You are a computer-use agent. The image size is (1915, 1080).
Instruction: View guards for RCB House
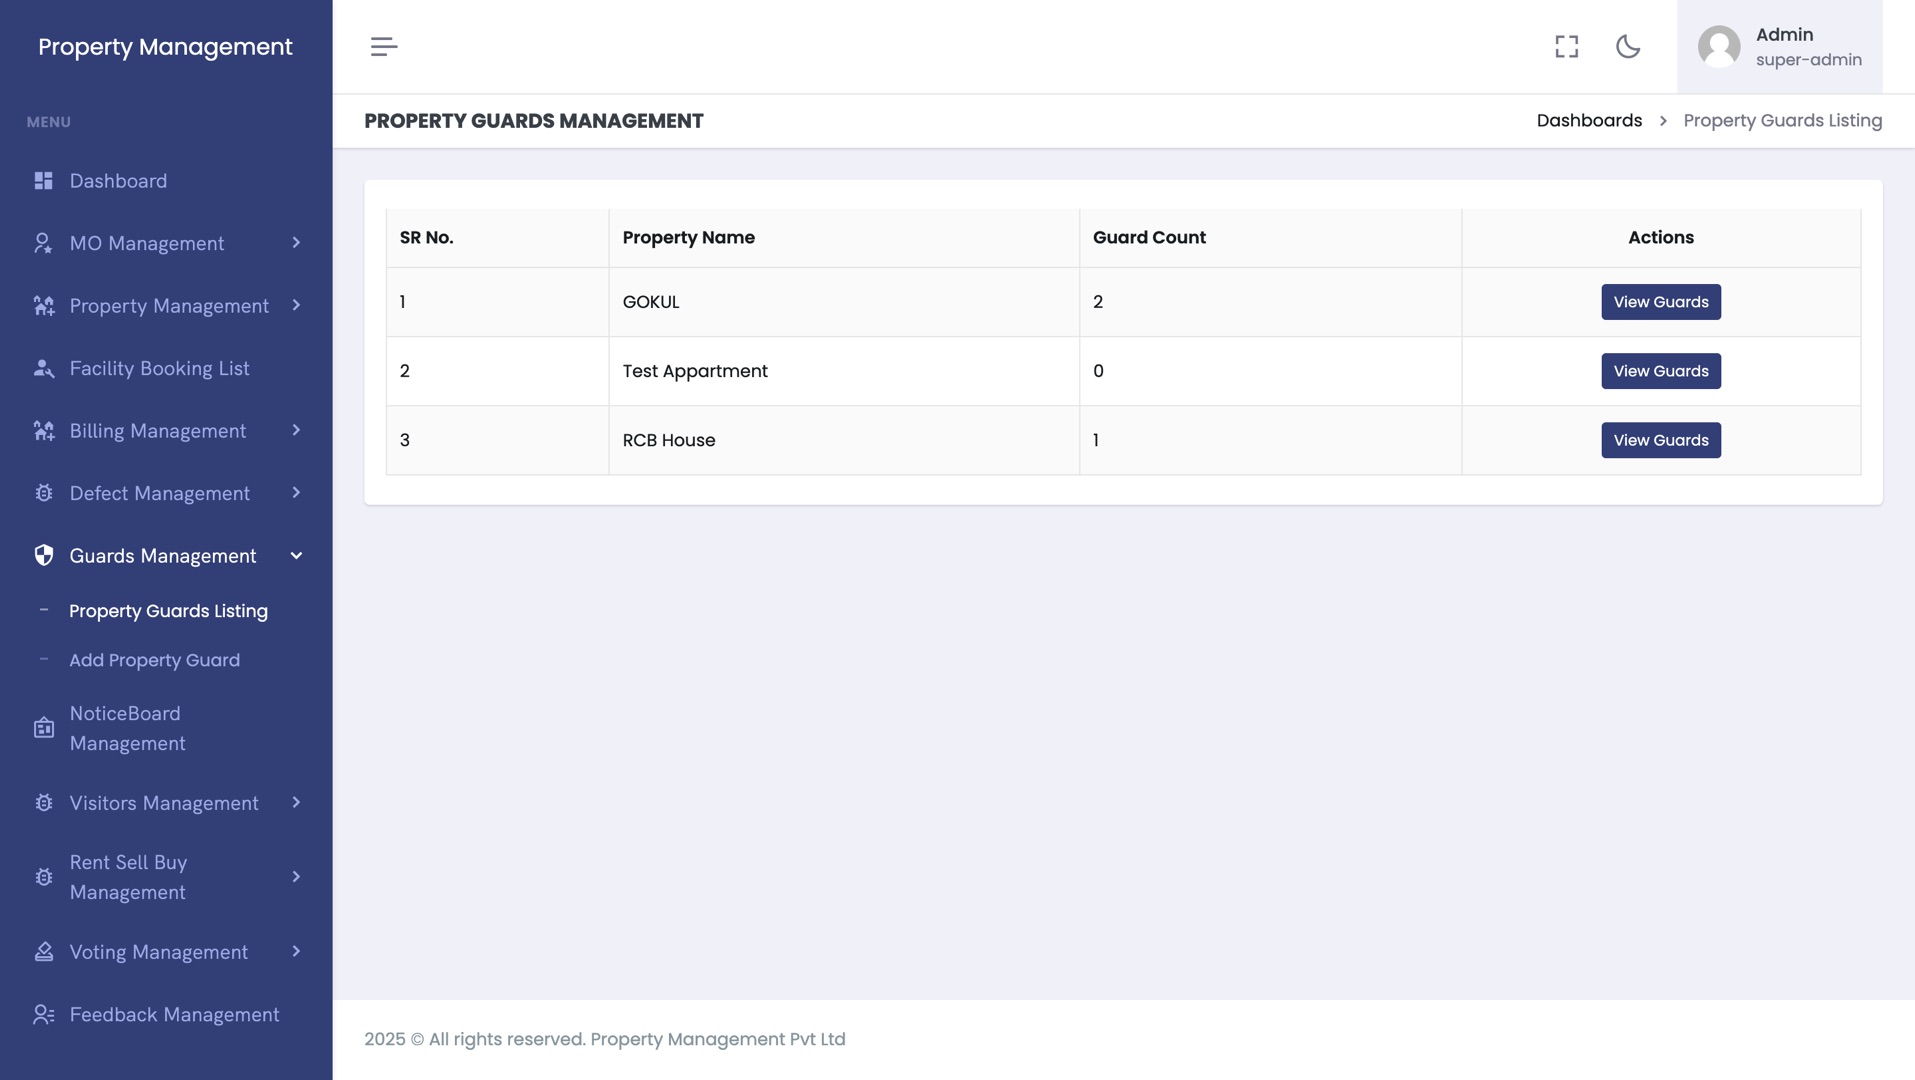point(1660,440)
